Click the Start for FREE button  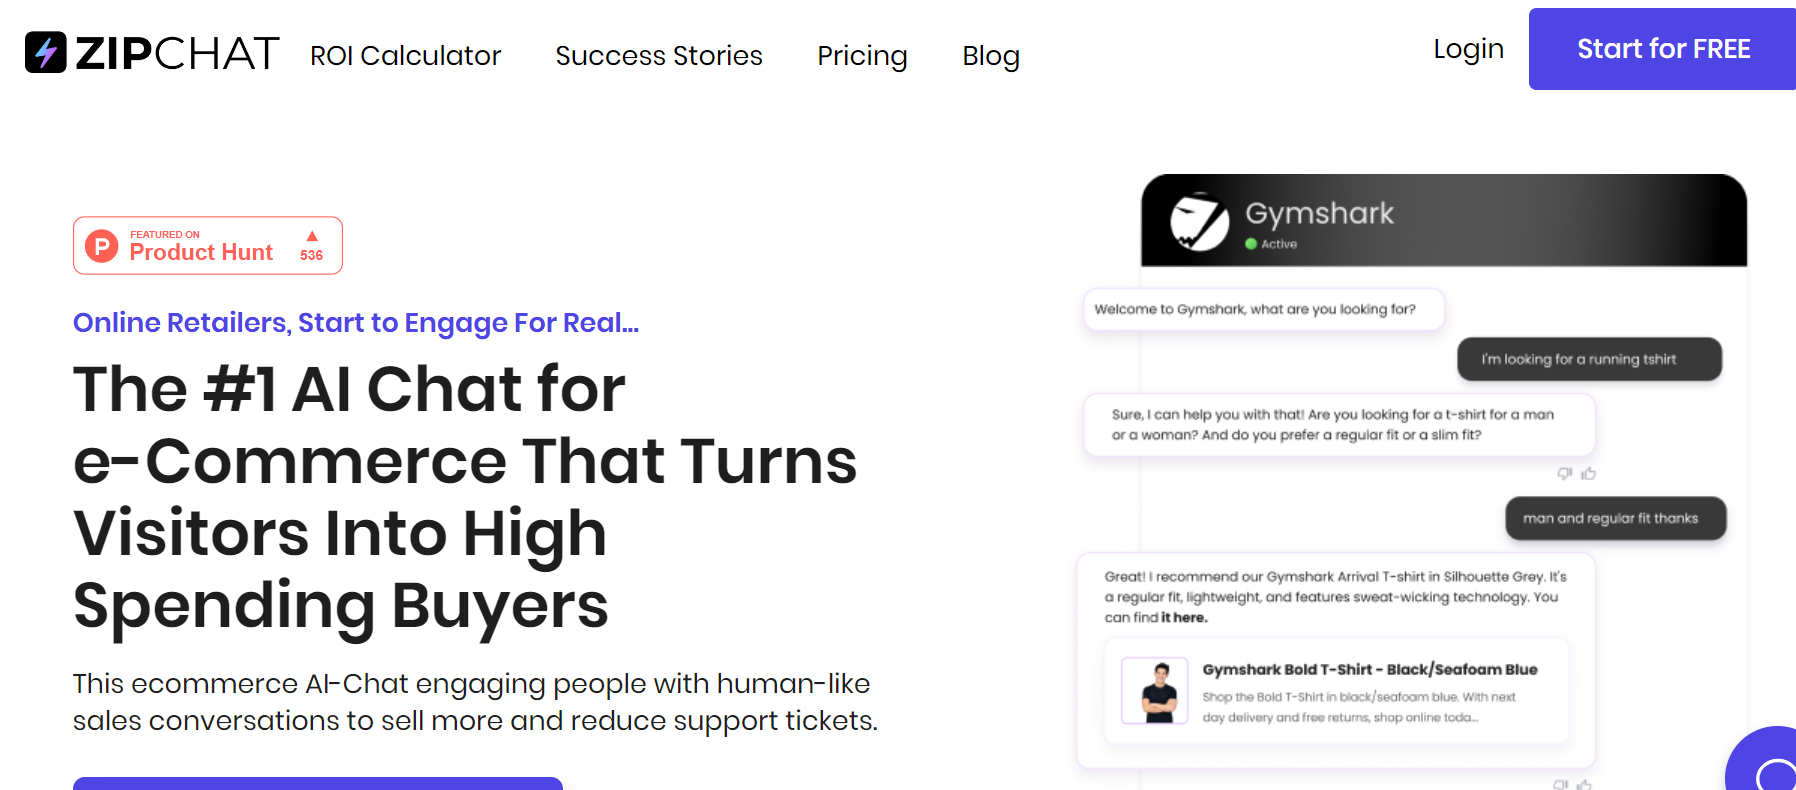click(1661, 48)
